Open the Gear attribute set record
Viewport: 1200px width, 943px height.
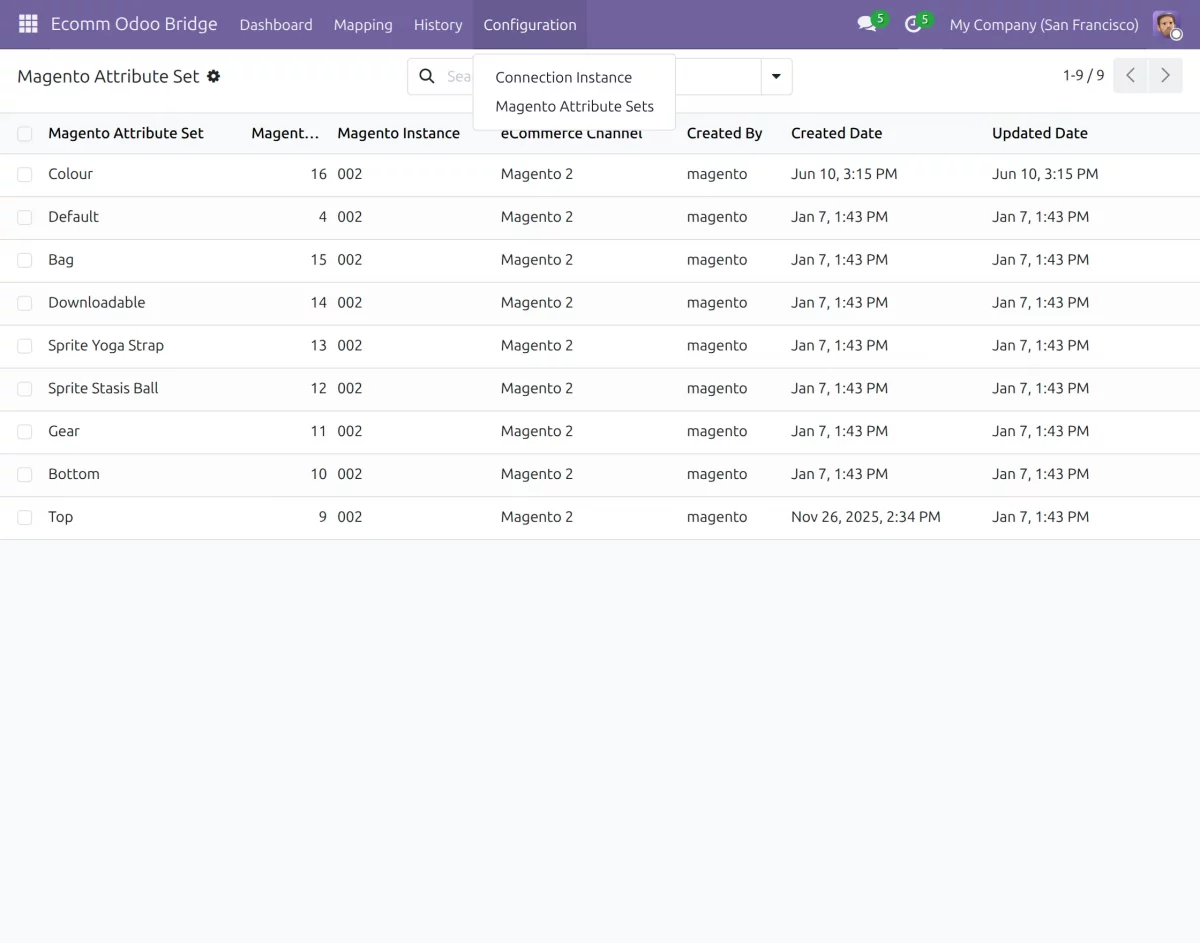(x=64, y=432)
